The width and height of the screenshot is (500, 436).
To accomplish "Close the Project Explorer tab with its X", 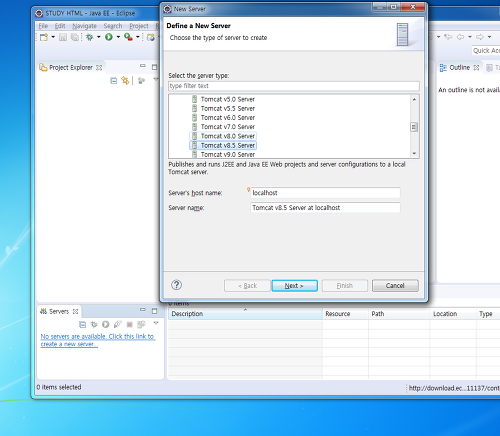I will coord(99,68).
